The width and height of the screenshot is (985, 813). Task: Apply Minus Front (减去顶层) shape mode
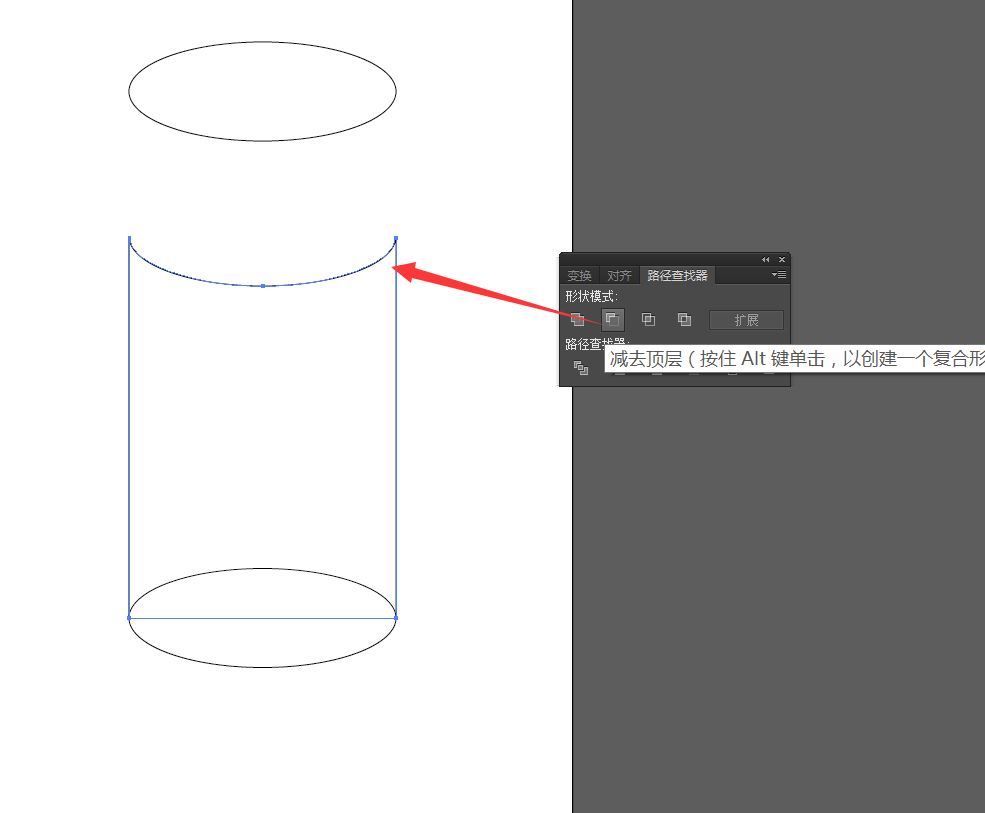(x=612, y=320)
